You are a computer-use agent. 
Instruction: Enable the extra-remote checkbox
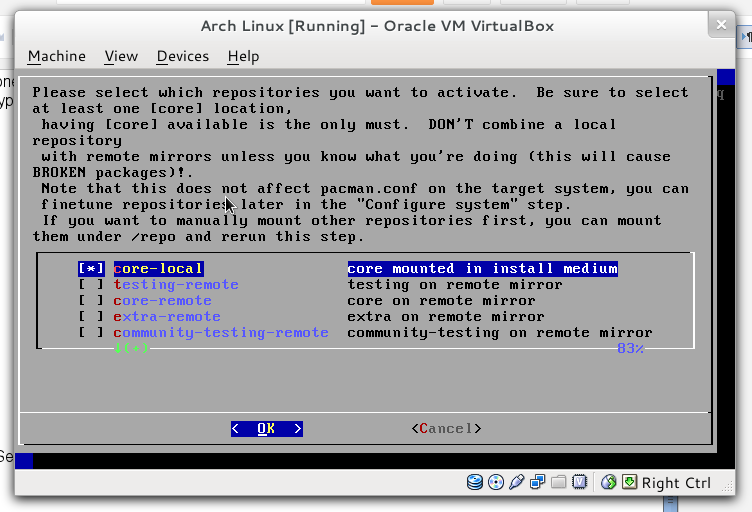[x=91, y=316]
